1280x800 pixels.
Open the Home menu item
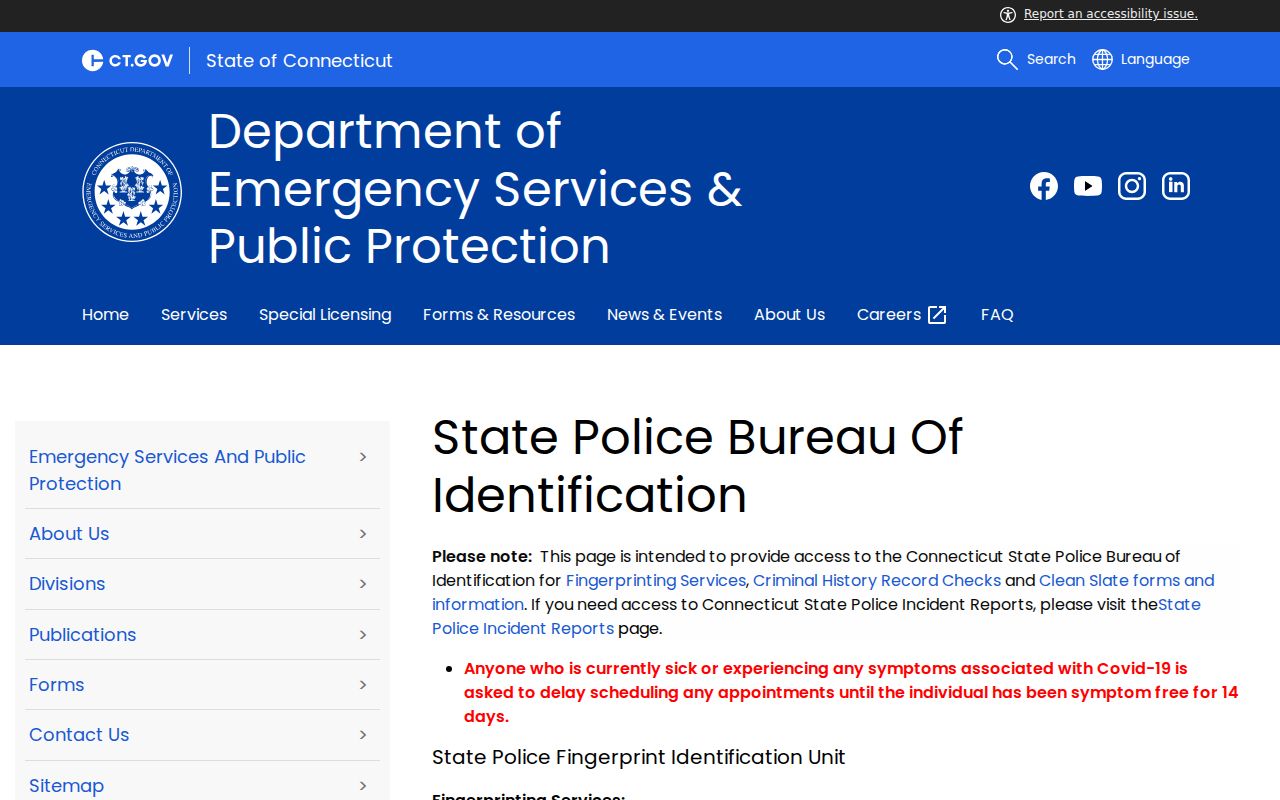(105, 314)
